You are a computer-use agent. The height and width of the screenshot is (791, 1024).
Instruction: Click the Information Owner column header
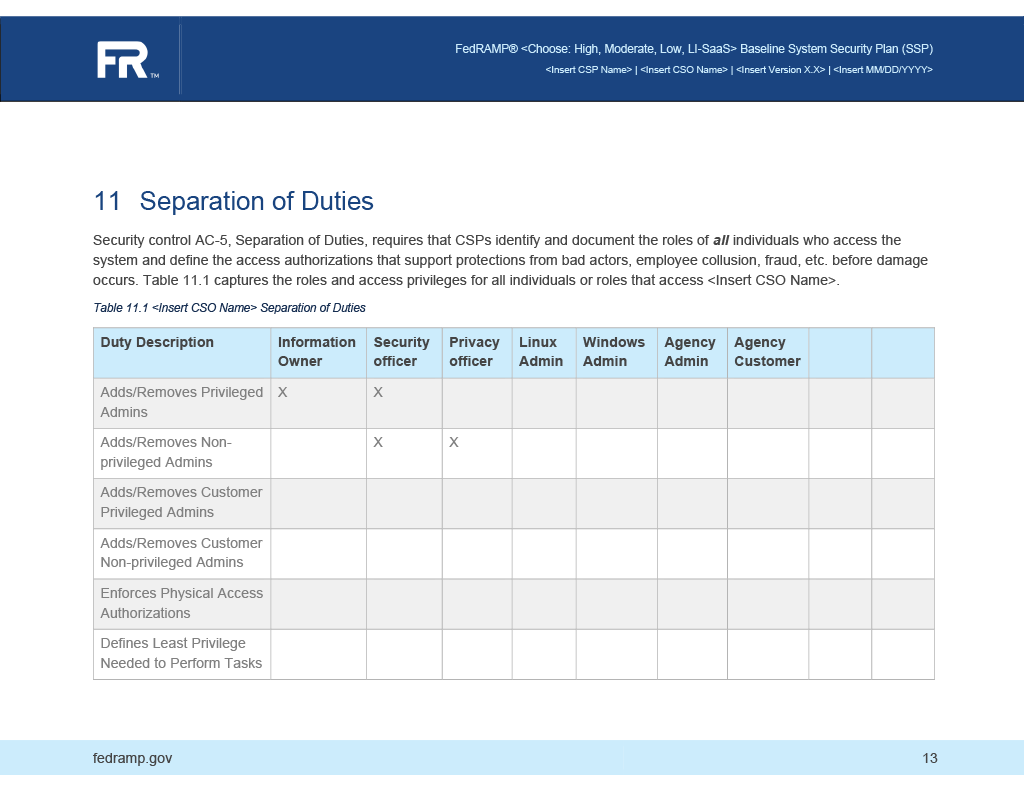tap(316, 352)
